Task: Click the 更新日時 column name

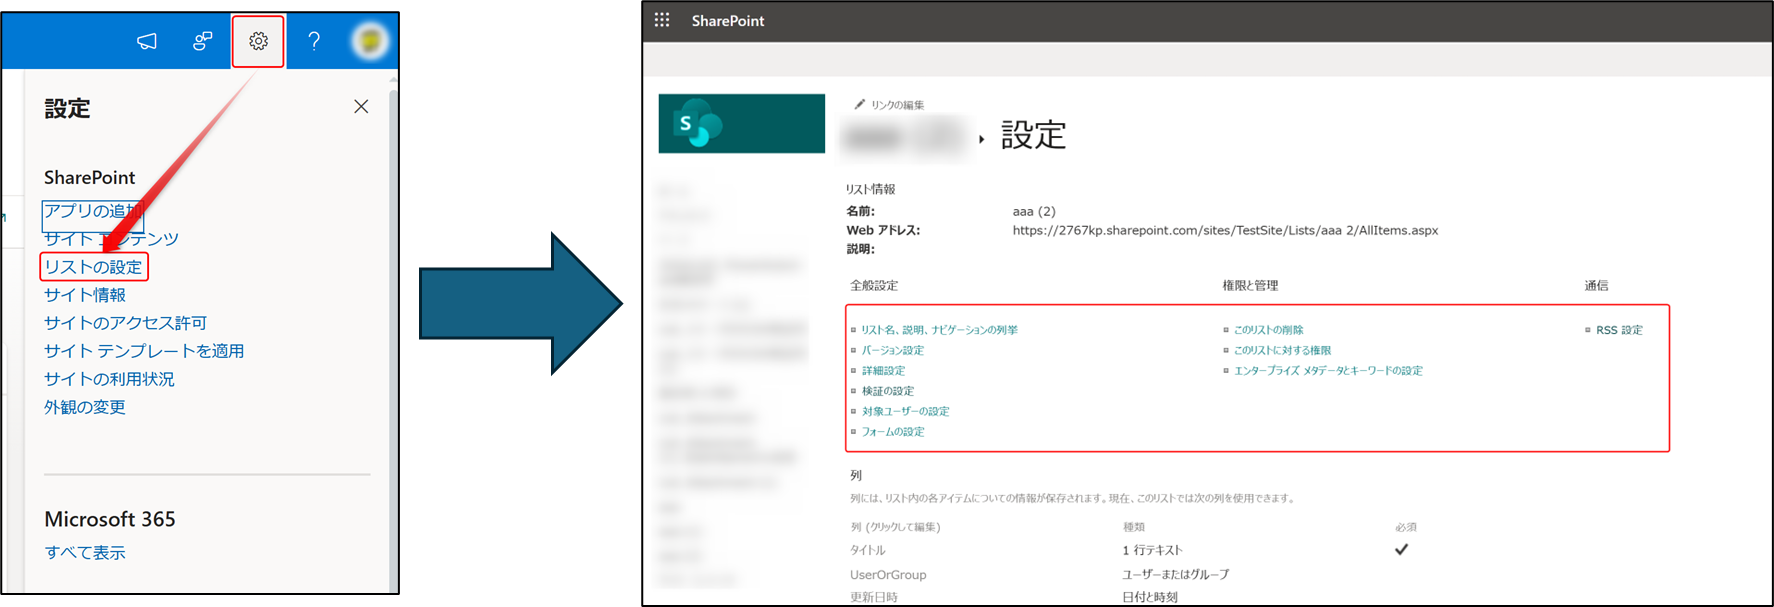Action: click(x=874, y=597)
